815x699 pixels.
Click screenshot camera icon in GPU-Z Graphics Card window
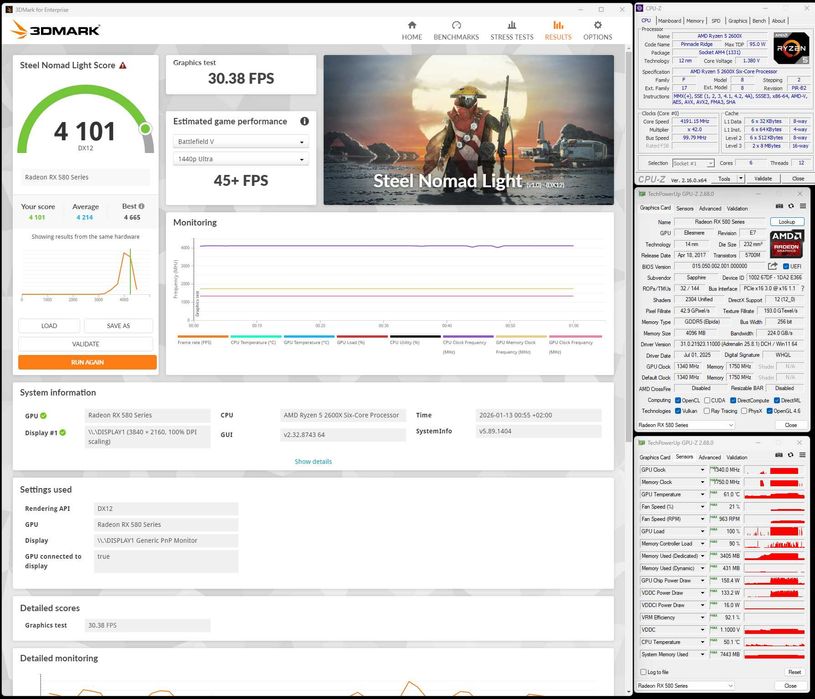click(x=779, y=206)
